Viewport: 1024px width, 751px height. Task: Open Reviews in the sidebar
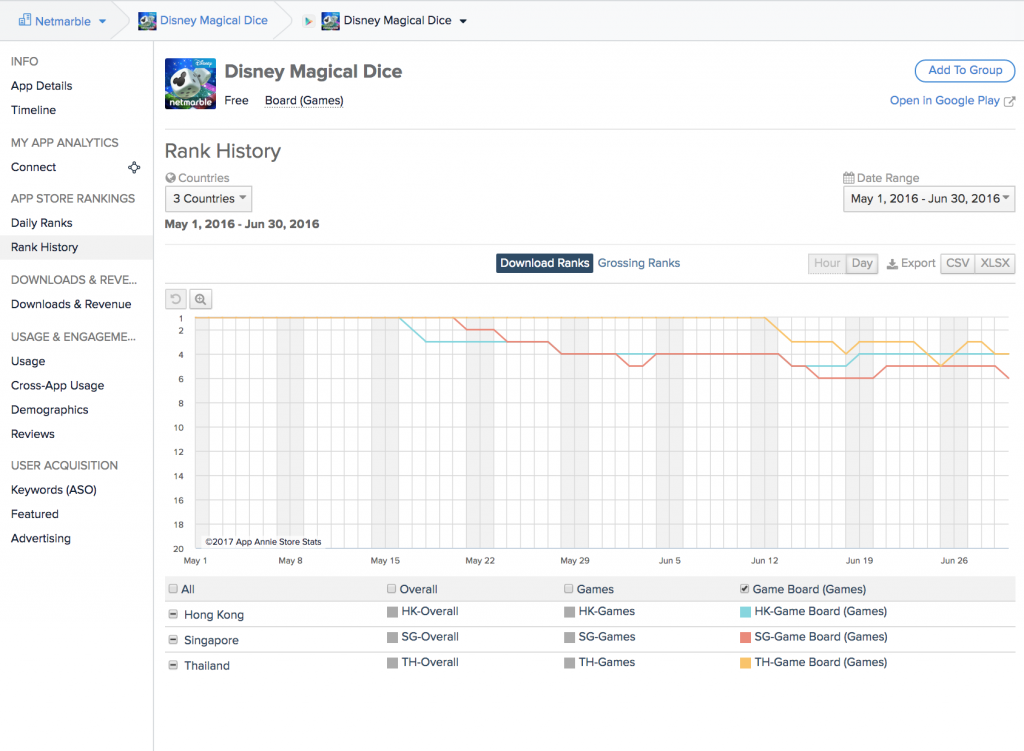pyautogui.click(x=33, y=434)
